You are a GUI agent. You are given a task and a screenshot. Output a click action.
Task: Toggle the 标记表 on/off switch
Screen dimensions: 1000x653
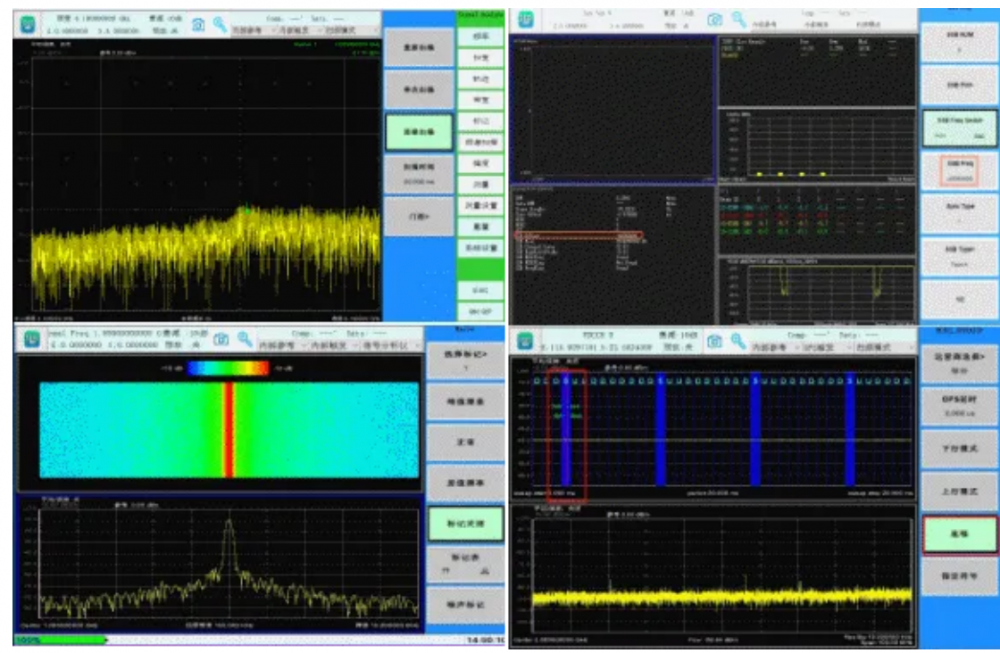click(464, 564)
